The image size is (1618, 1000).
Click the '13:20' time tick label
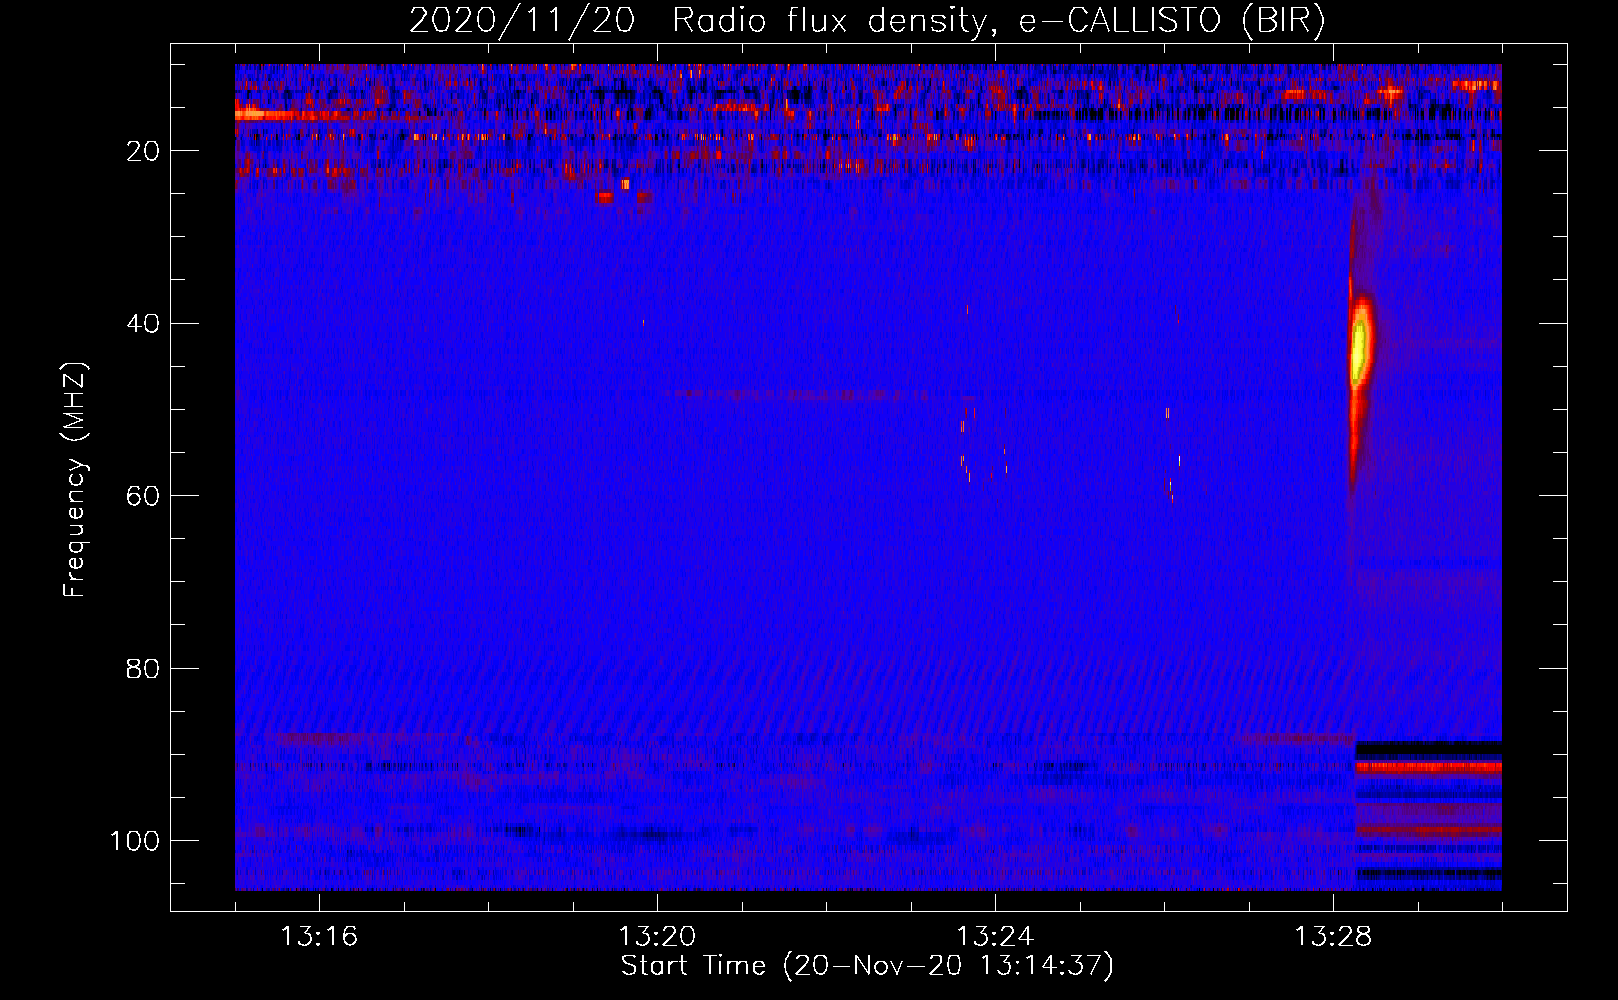657,937
